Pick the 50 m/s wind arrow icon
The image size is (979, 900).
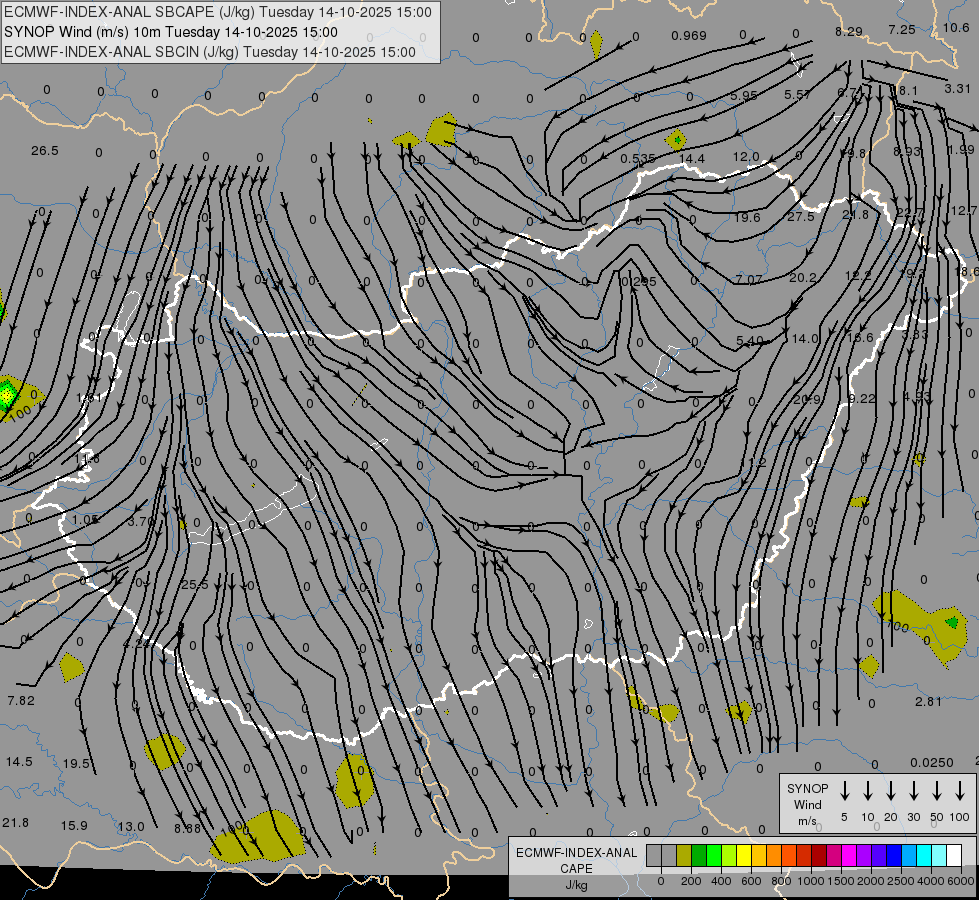(x=937, y=791)
